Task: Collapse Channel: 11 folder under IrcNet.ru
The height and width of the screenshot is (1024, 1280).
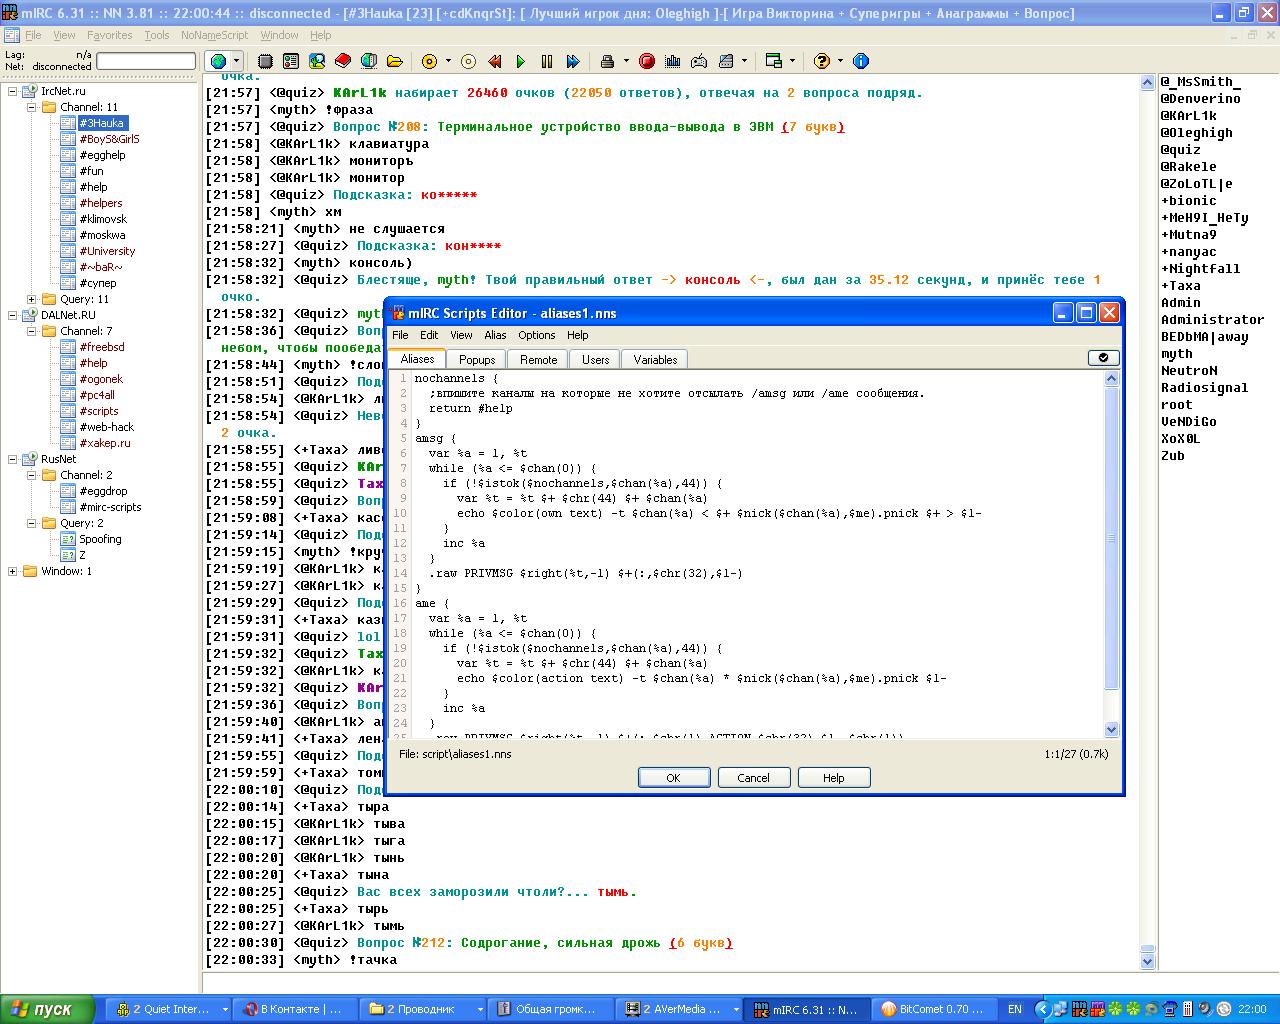Action: pos(32,107)
